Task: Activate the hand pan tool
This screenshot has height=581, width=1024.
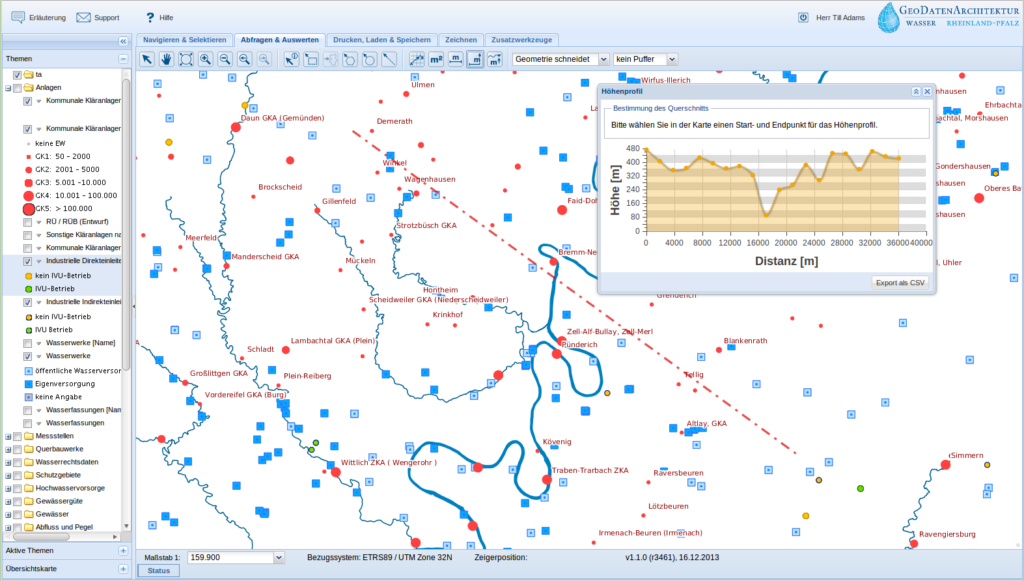Action: click(166, 59)
